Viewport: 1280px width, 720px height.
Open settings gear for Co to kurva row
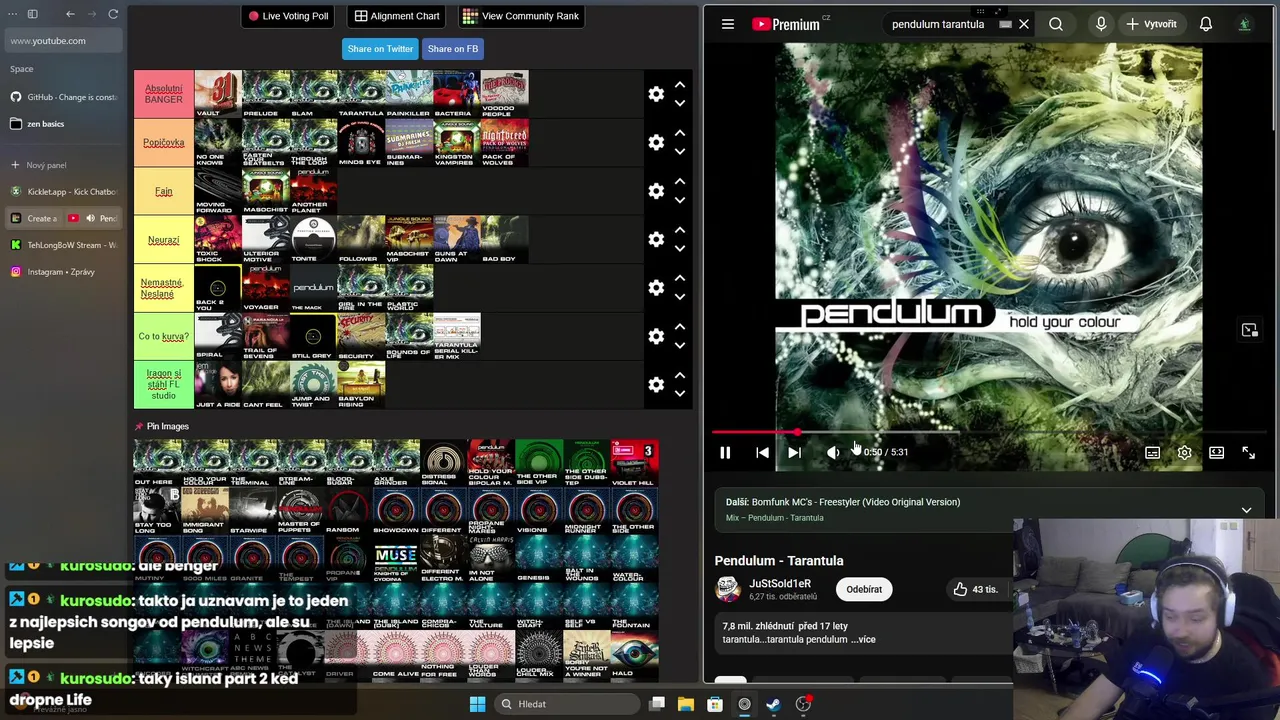656,336
